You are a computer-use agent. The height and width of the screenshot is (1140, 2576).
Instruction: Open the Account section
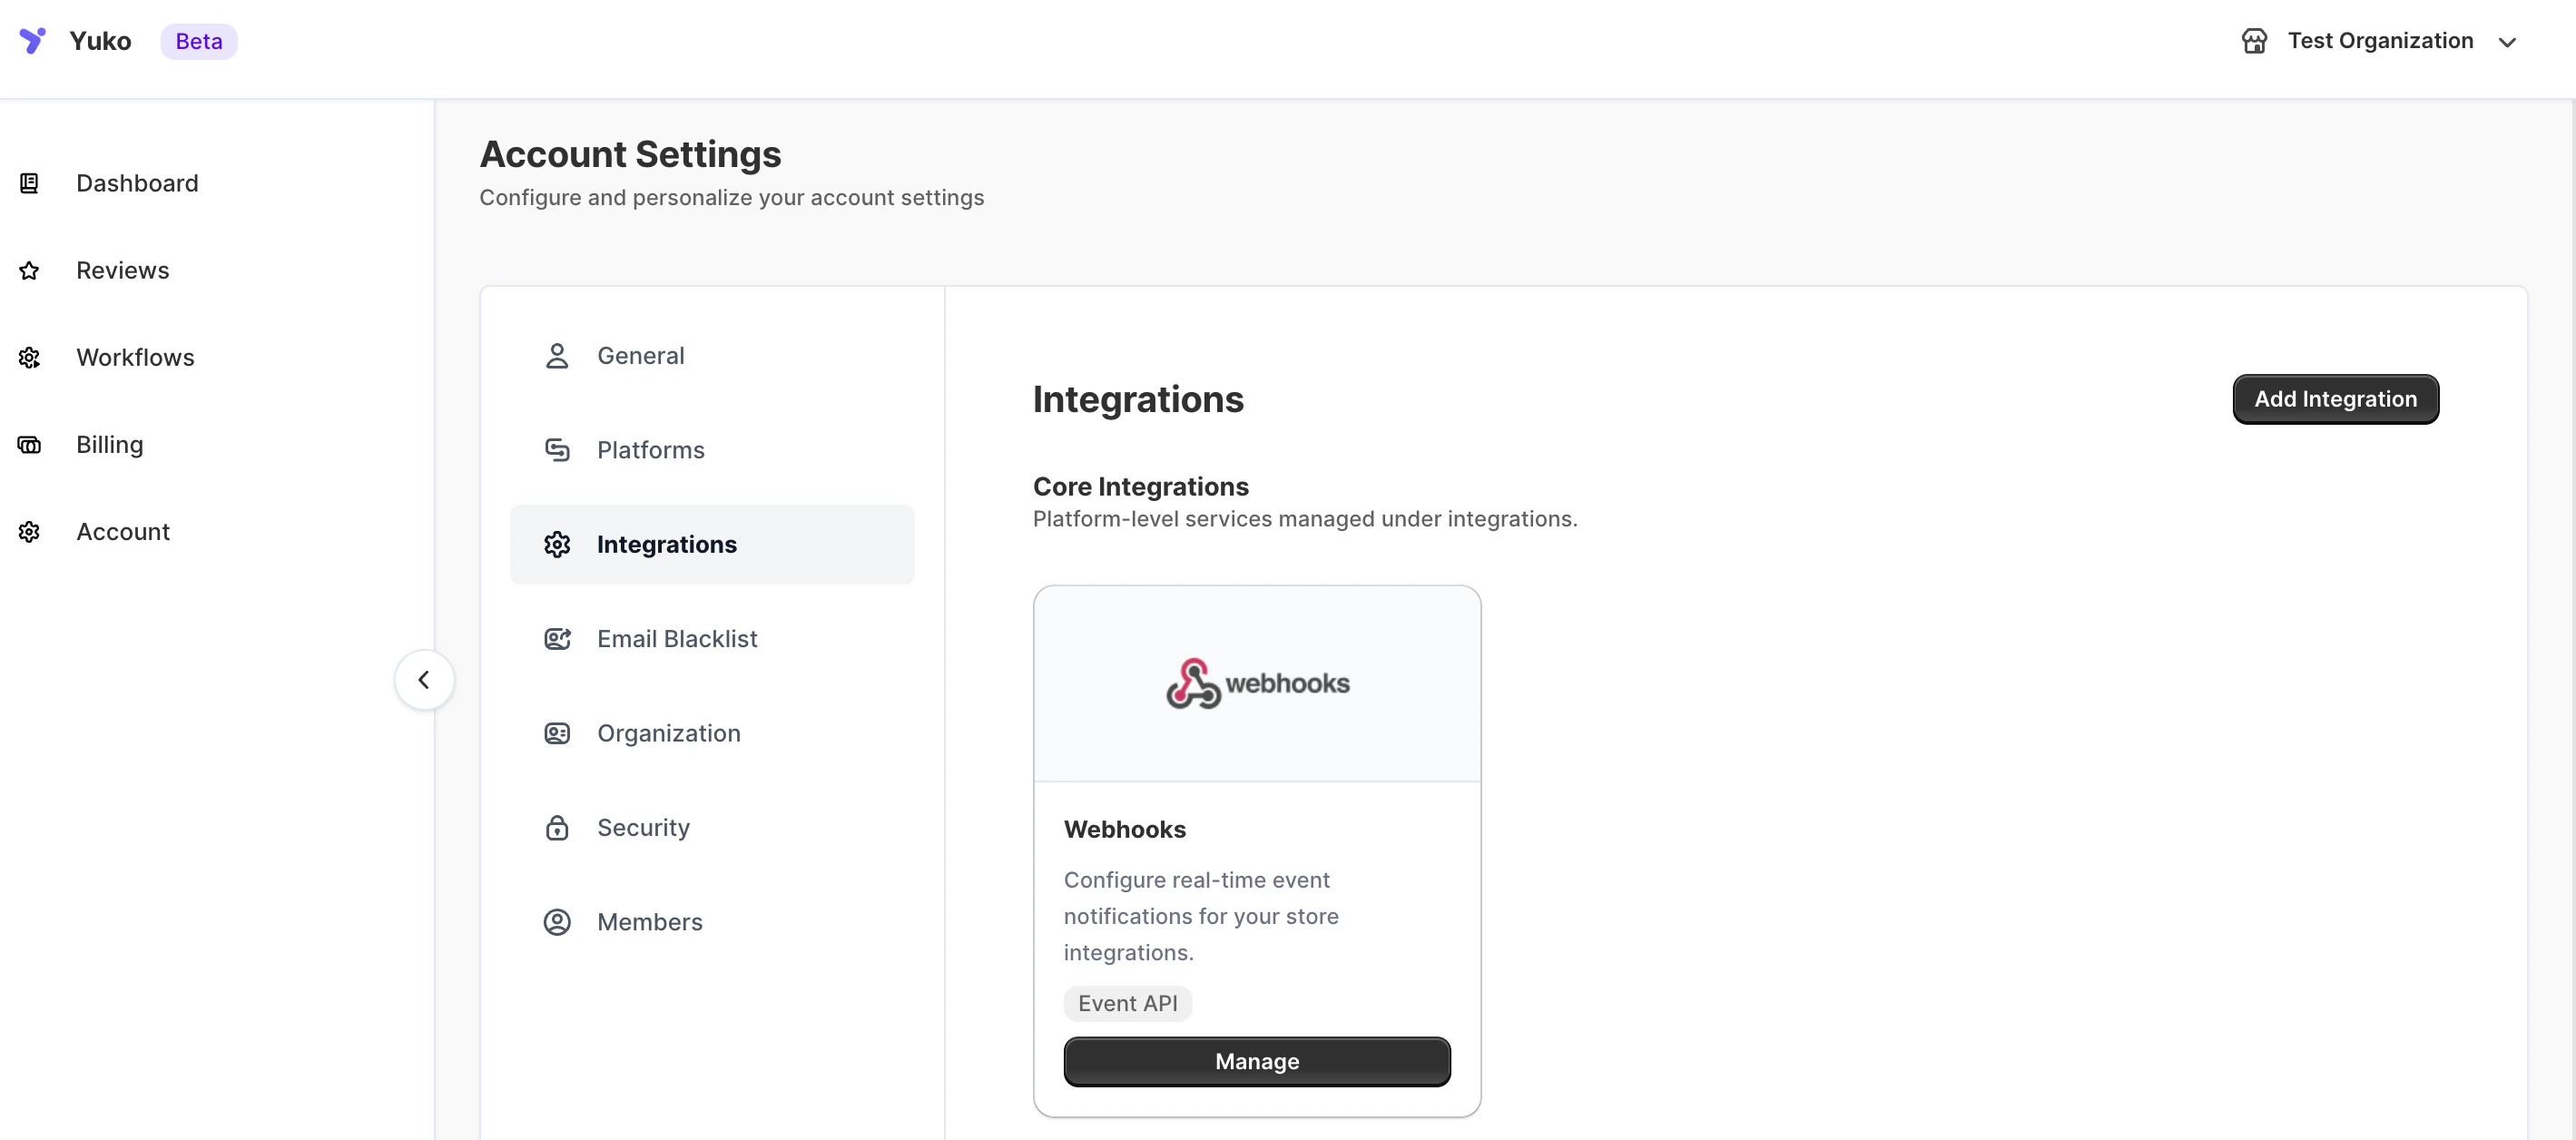123,531
